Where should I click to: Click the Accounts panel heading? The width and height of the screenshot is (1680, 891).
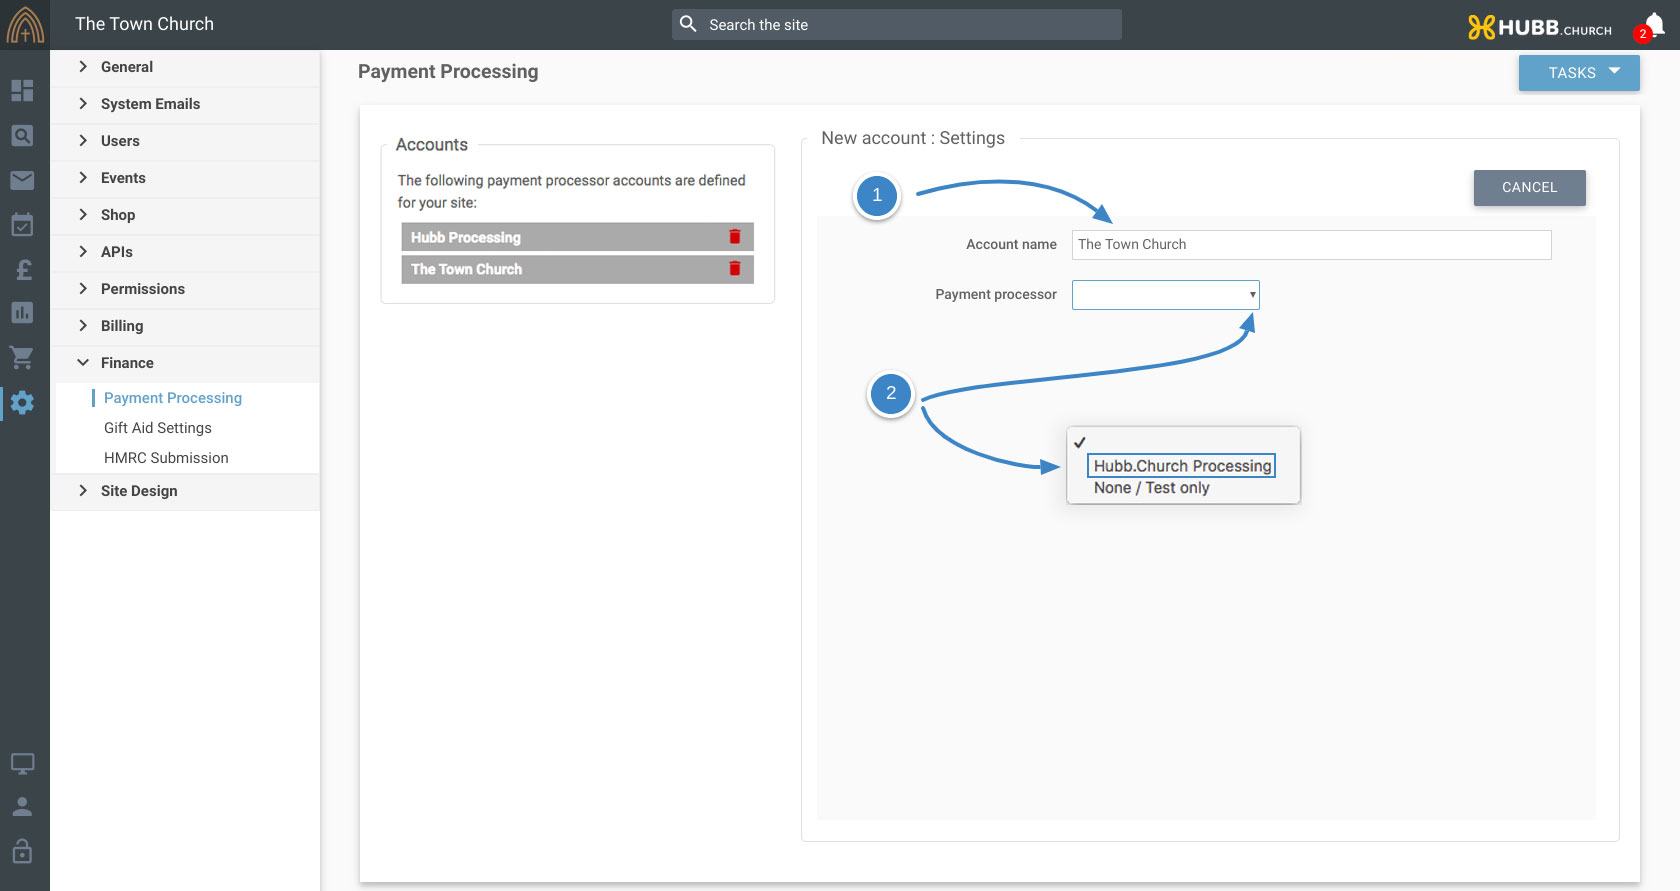coord(432,145)
